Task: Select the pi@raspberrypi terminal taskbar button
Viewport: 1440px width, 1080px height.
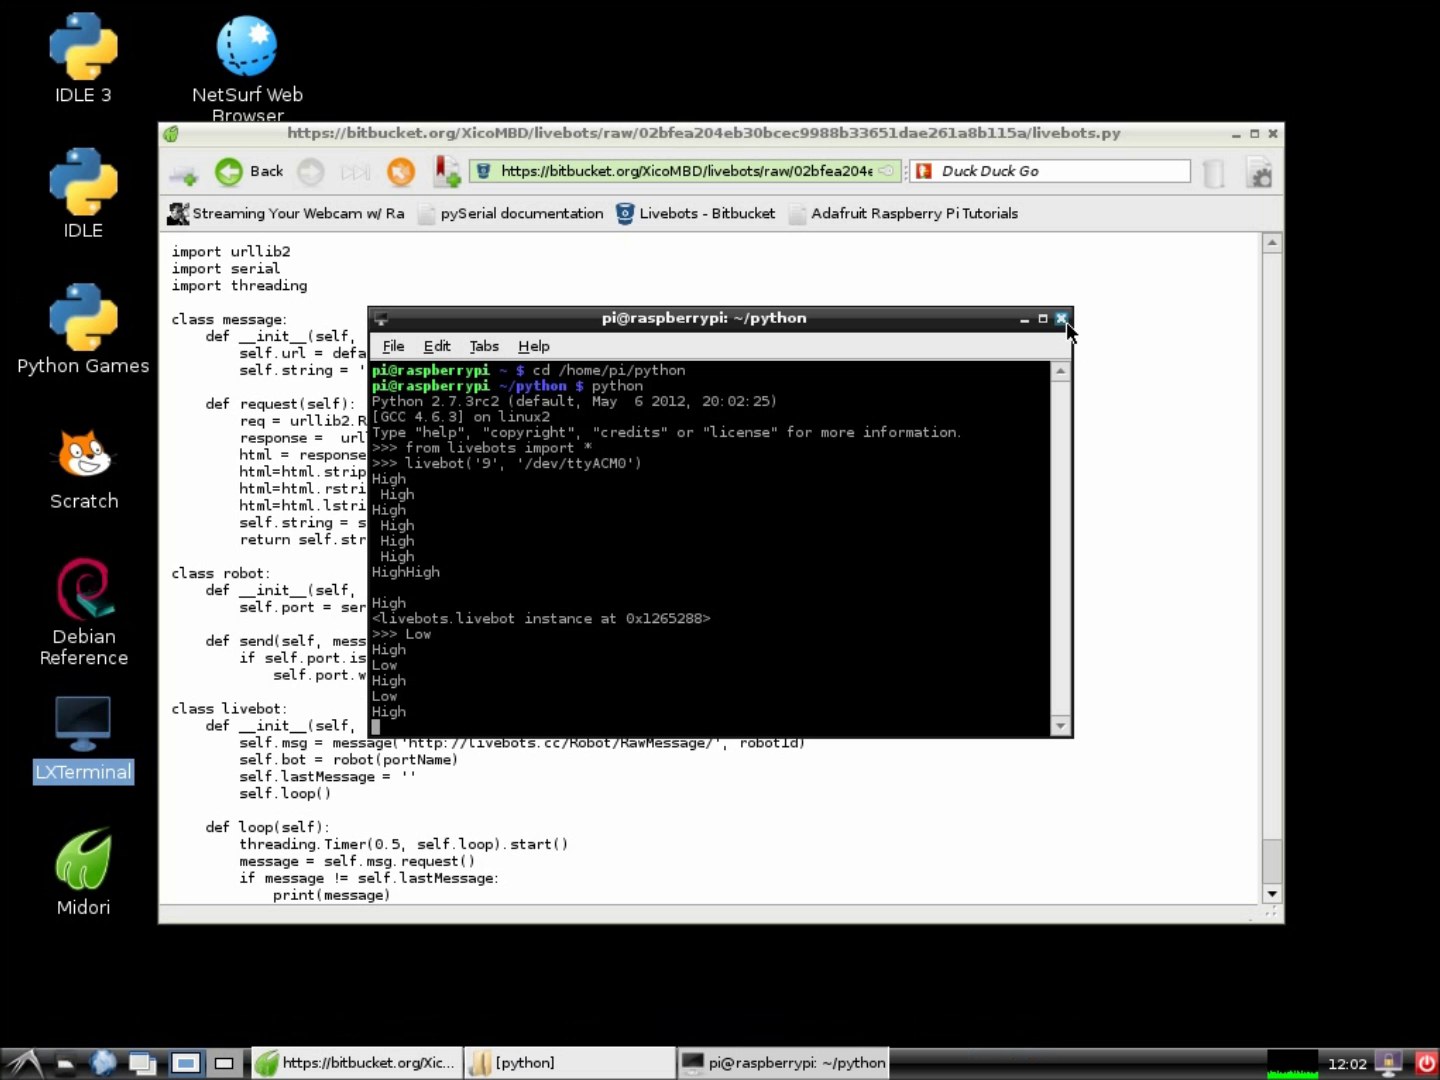Action: coord(783,1063)
